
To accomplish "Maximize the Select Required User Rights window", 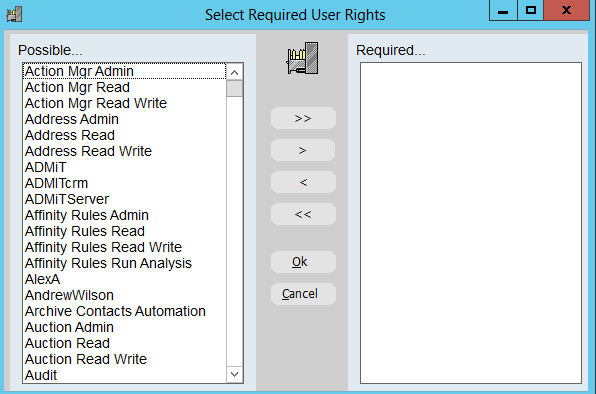I will tap(531, 10).
